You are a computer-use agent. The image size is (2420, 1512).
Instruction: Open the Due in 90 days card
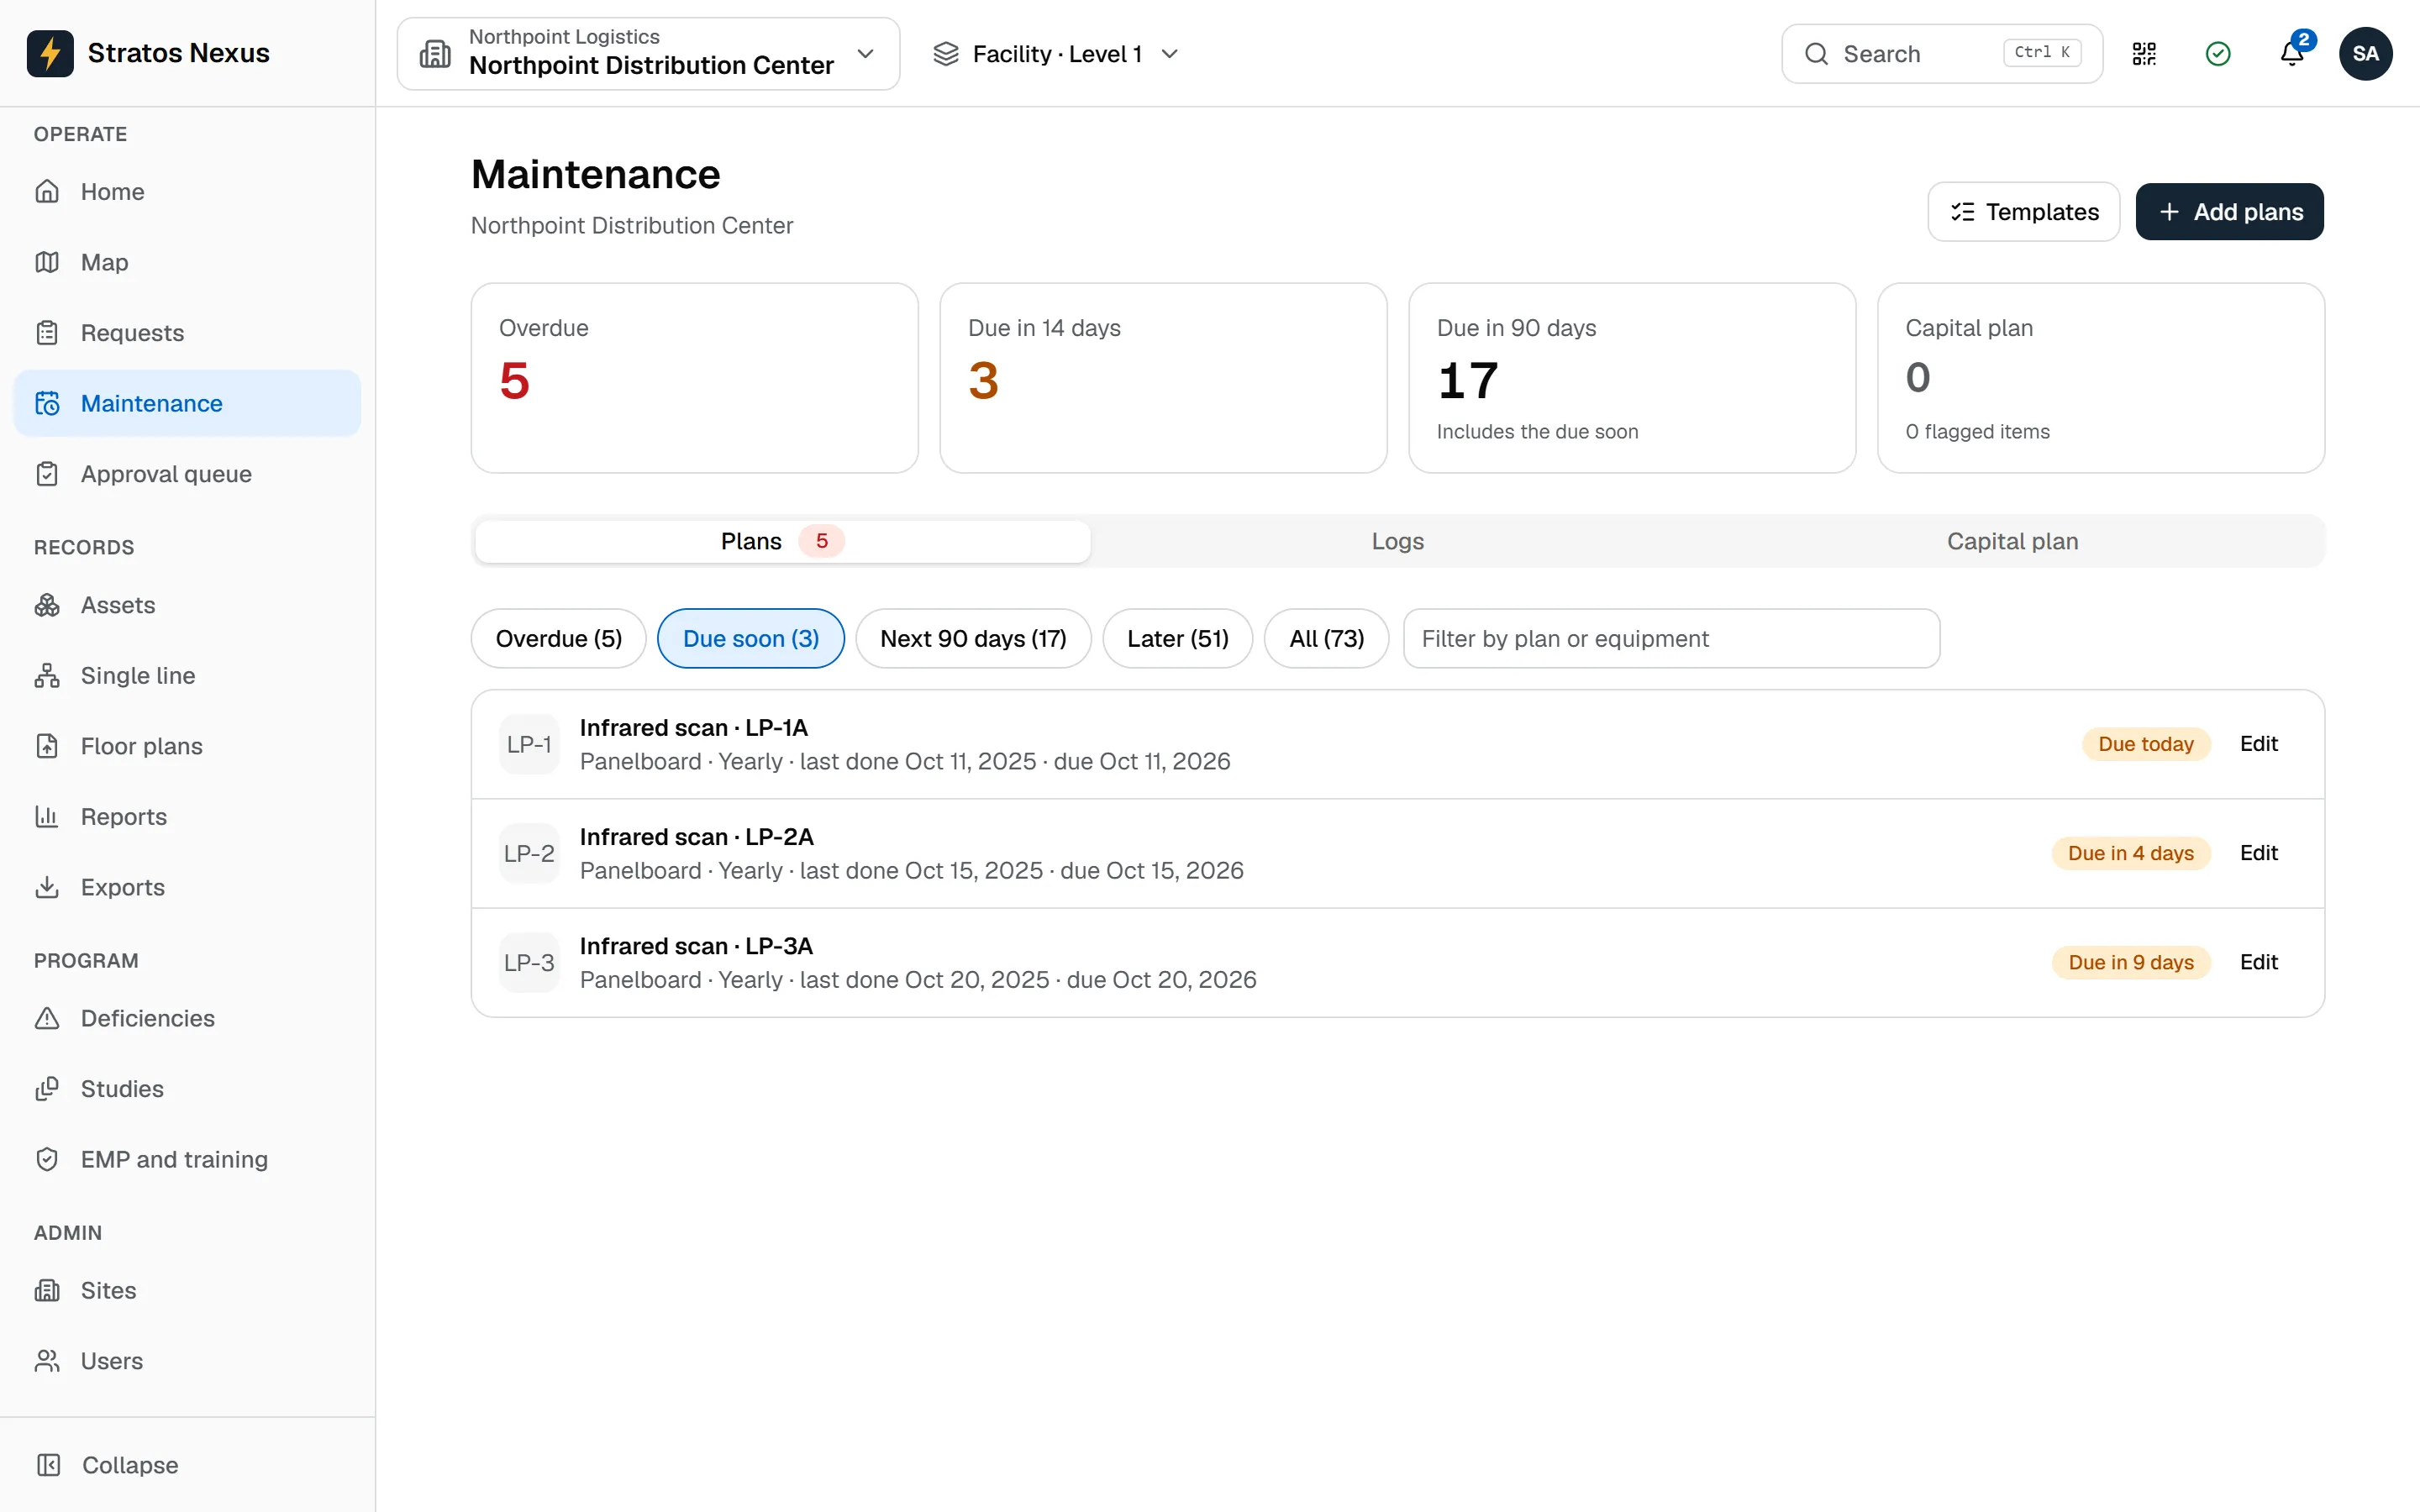click(x=1632, y=378)
